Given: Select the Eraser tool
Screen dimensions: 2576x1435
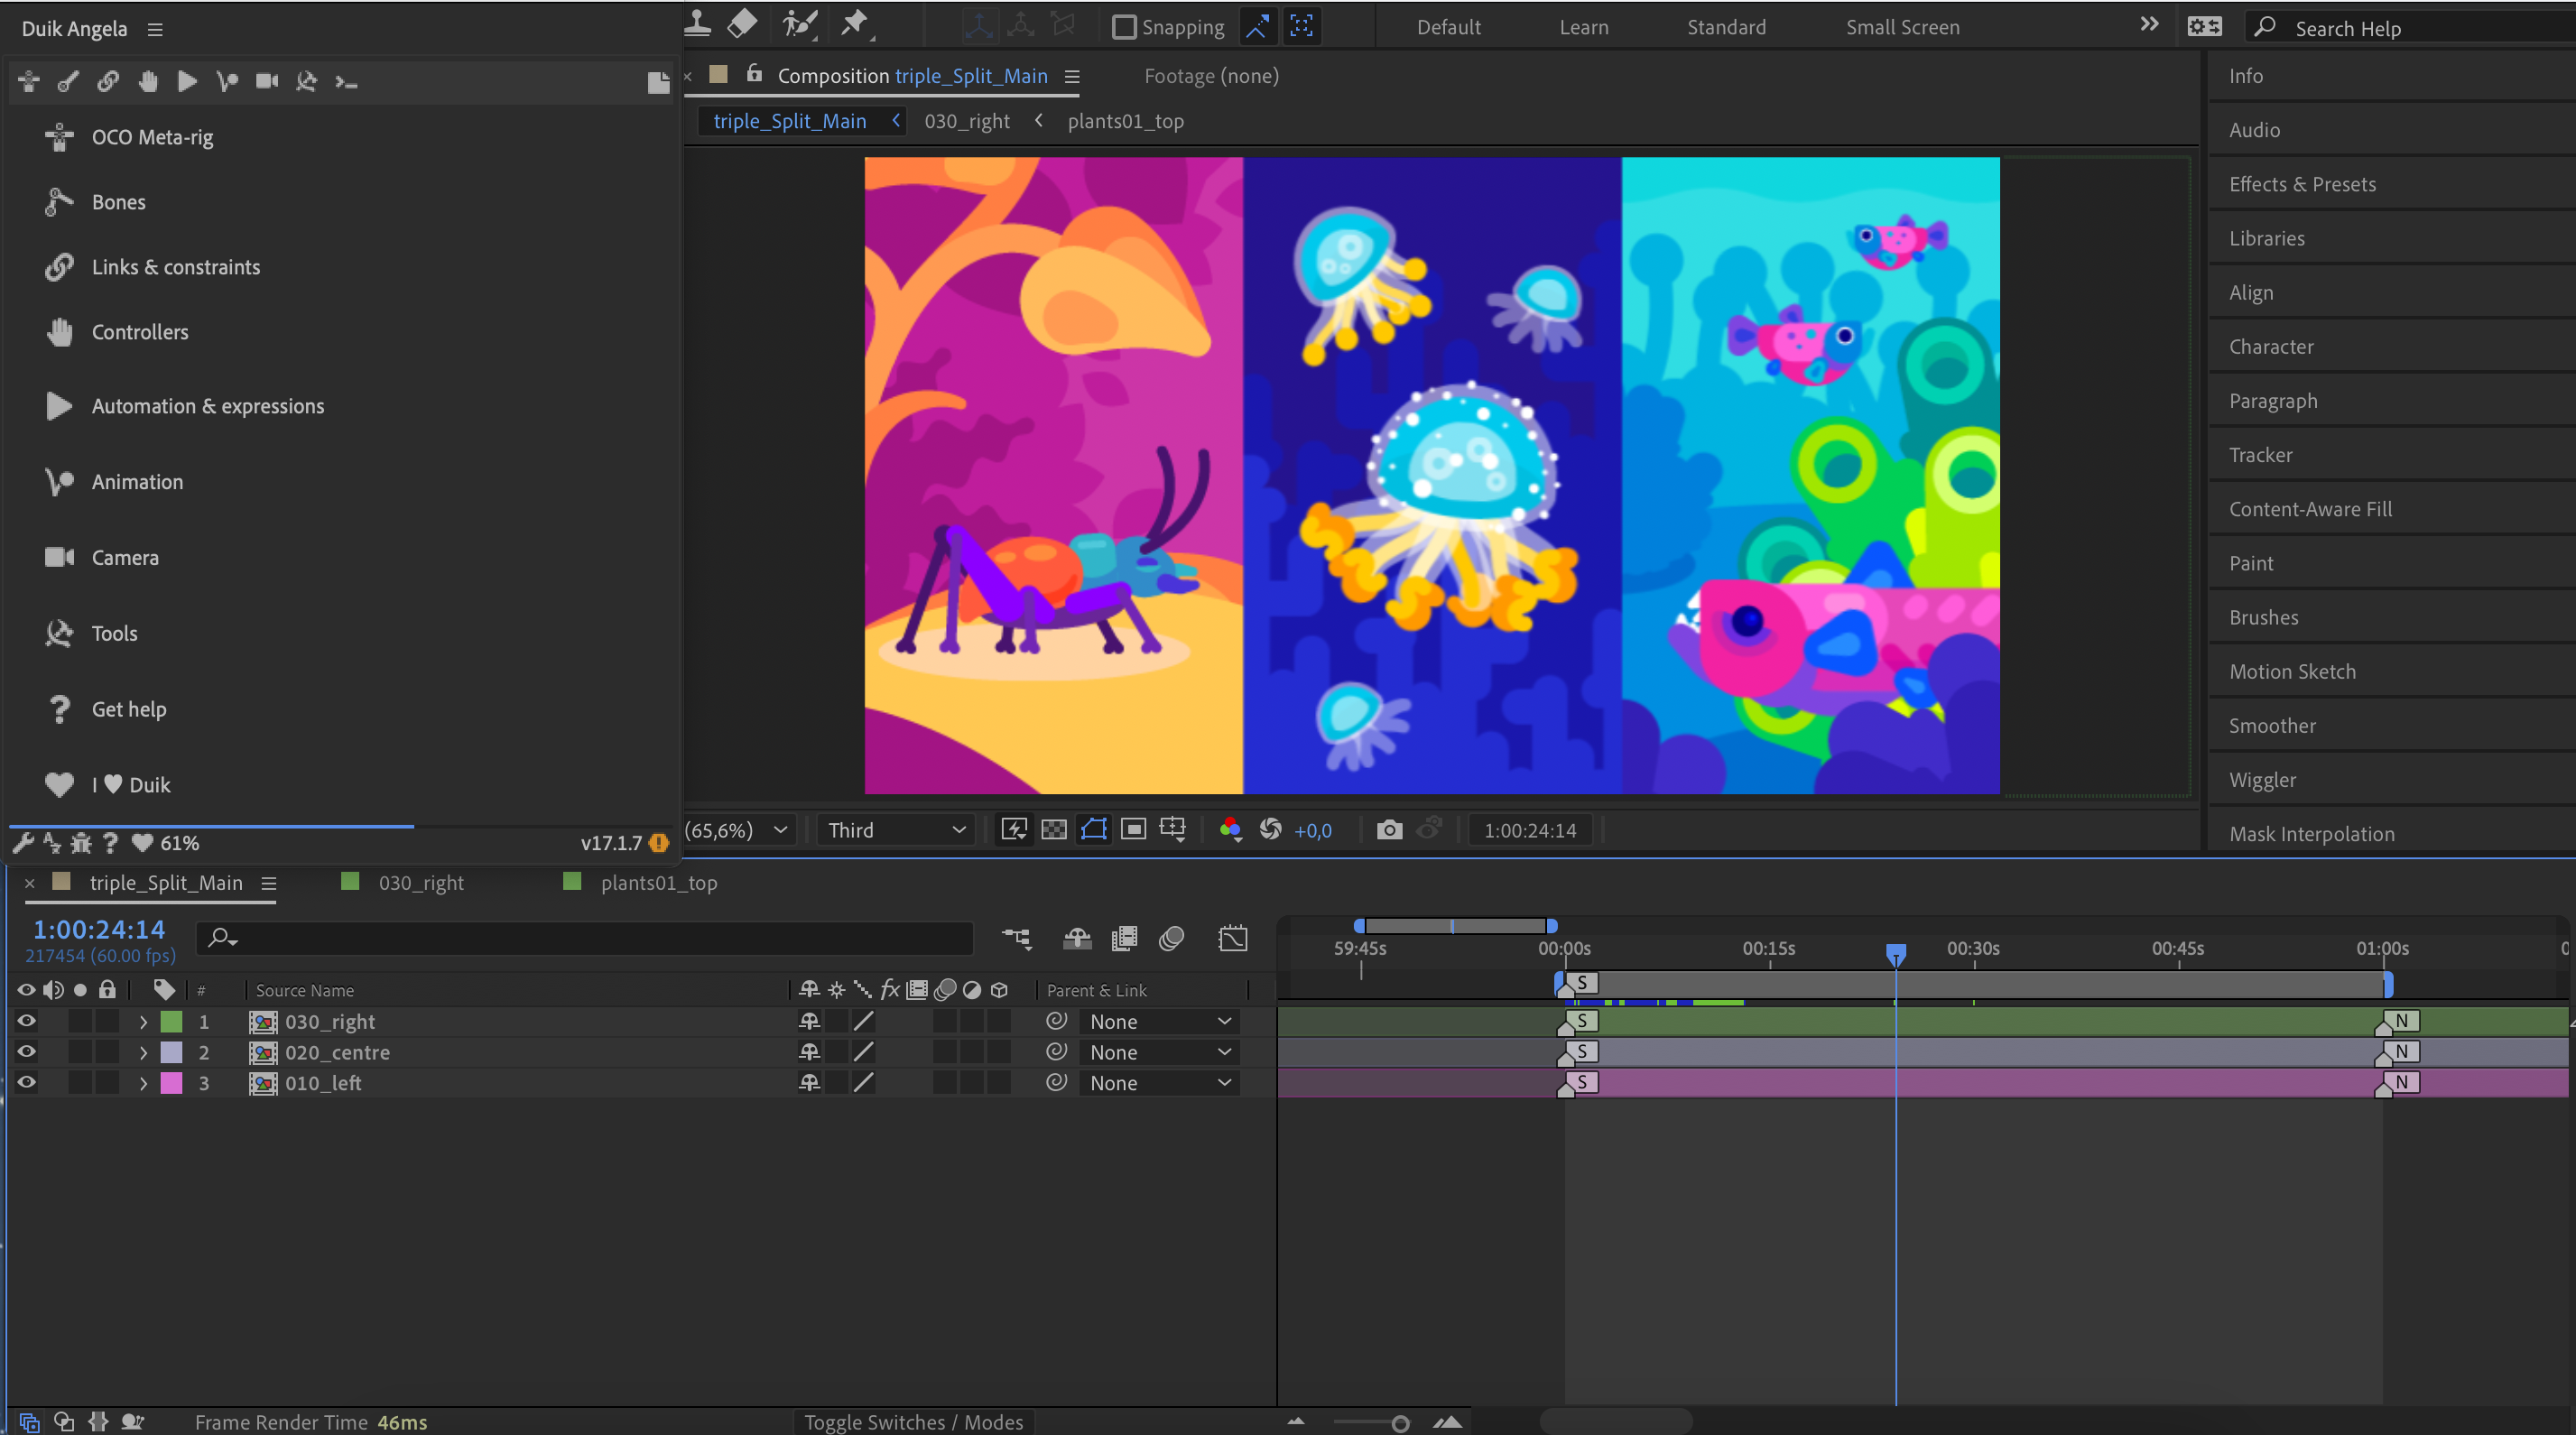Looking at the screenshot, I should pyautogui.click(x=742, y=24).
